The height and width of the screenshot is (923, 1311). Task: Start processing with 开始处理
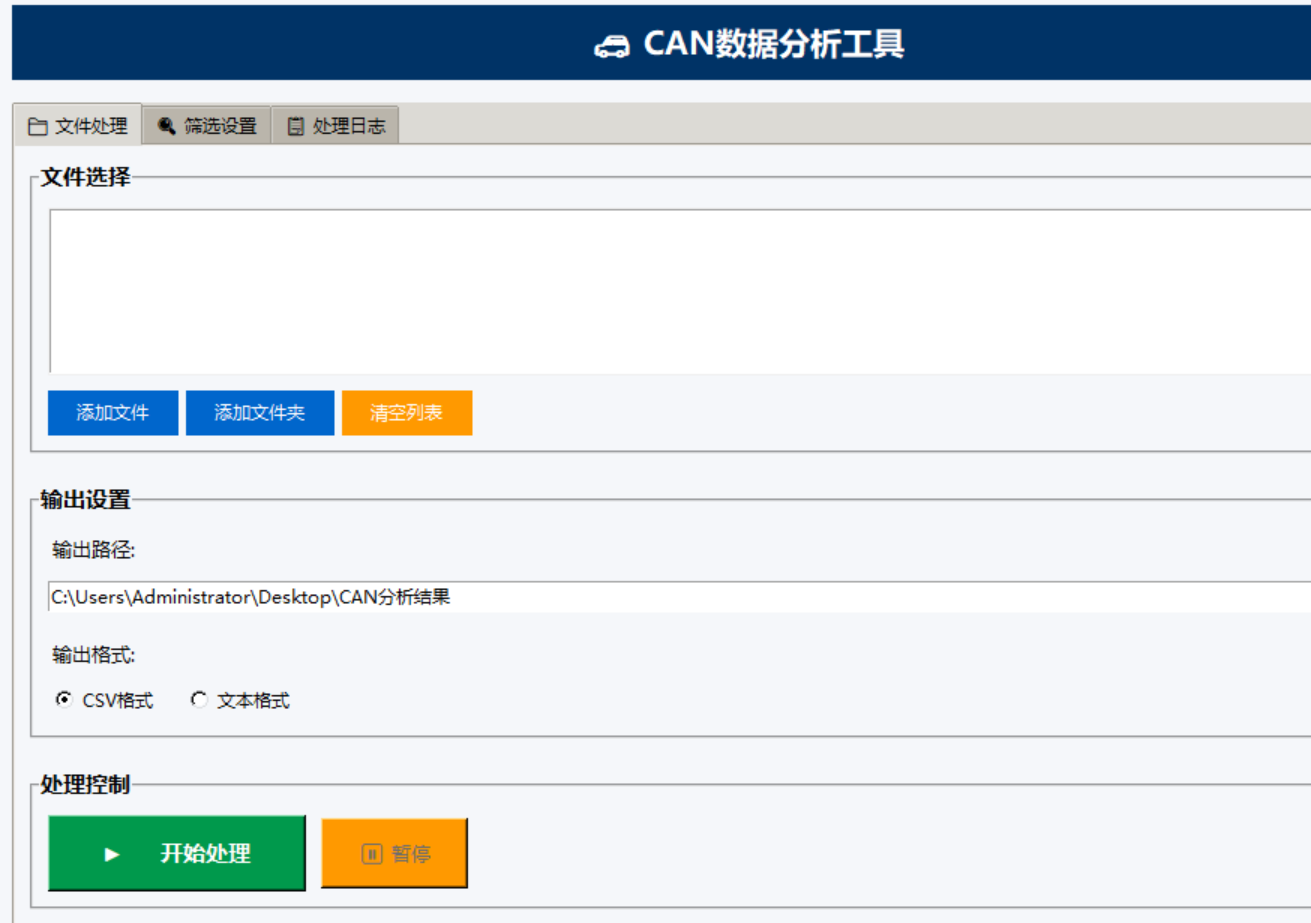pyautogui.click(x=176, y=852)
